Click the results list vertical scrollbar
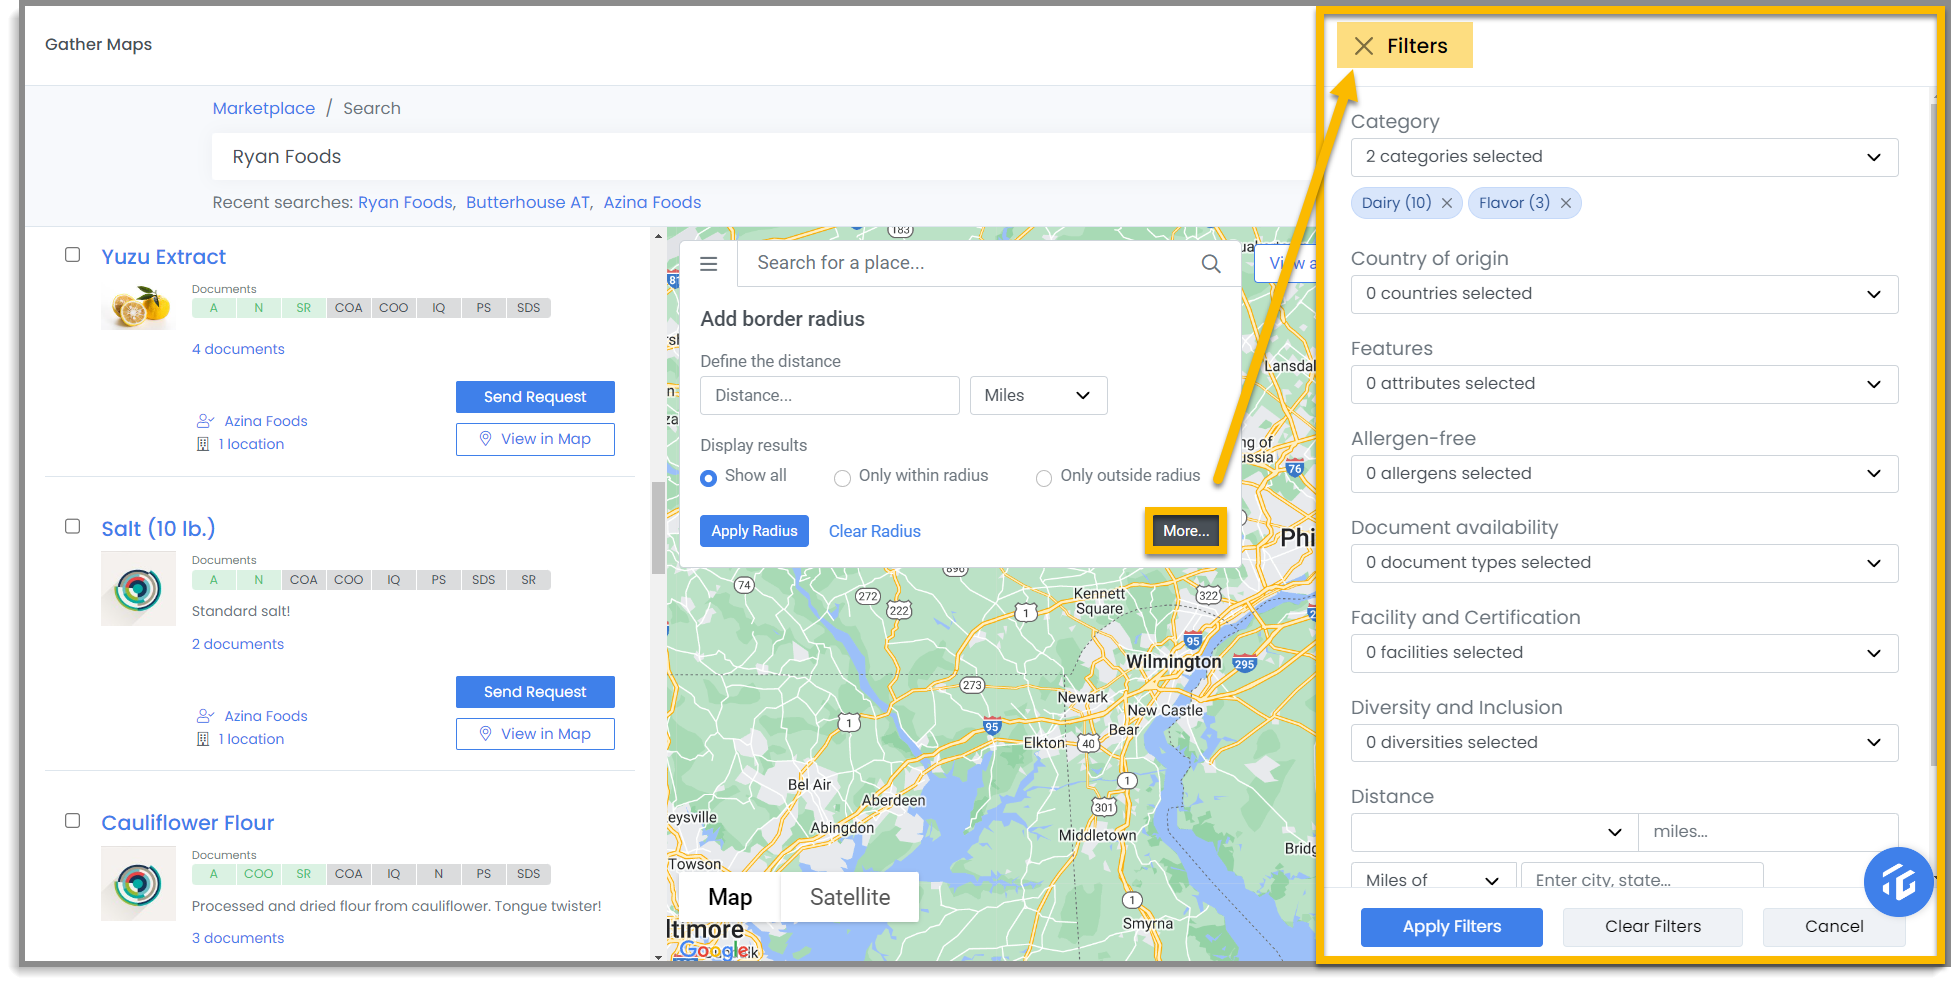1951x986 pixels. (658, 528)
